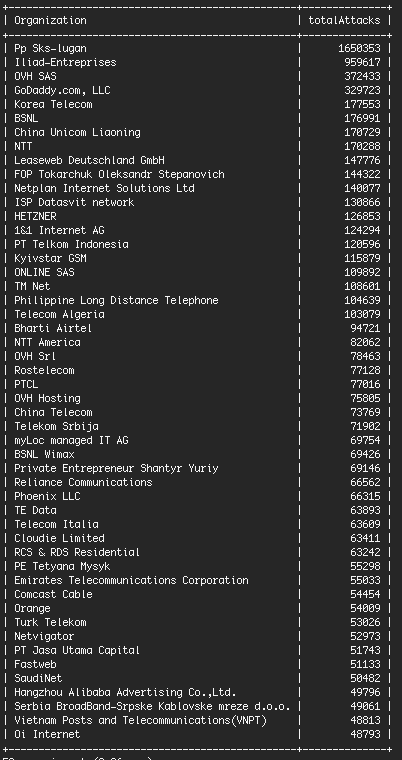
Task: Click PE Tetyana Mysyk text
Action: (63, 567)
